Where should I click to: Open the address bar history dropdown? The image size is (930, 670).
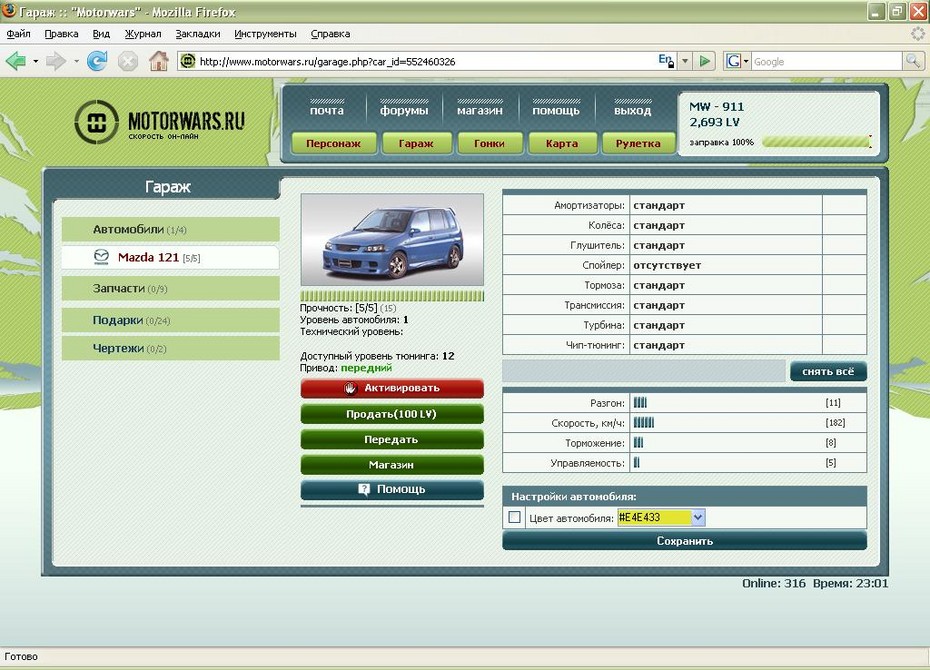tap(685, 61)
